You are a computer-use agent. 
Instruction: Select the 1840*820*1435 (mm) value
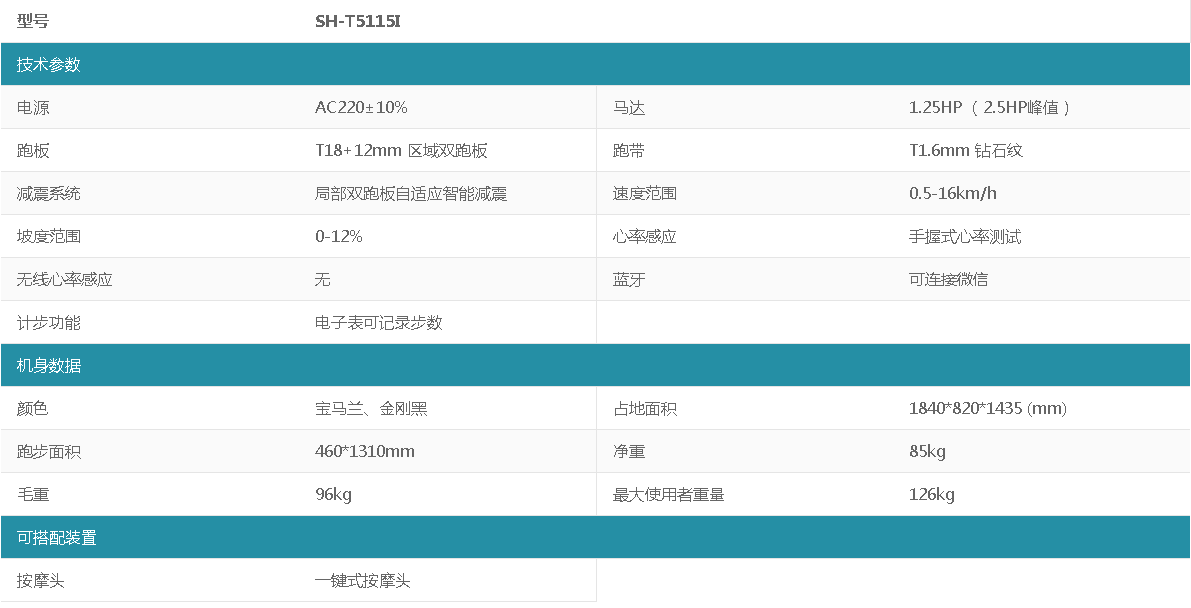988,409
